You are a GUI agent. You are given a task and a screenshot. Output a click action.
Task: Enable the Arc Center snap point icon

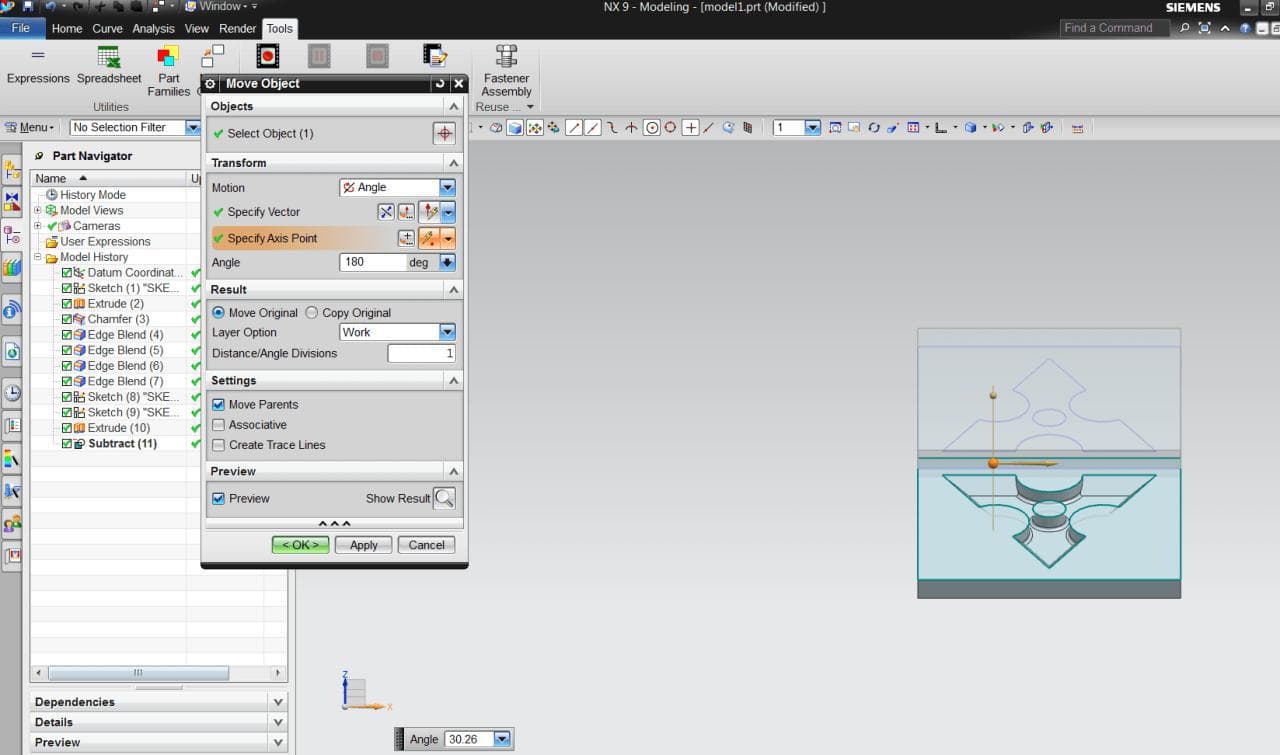[x=652, y=128]
